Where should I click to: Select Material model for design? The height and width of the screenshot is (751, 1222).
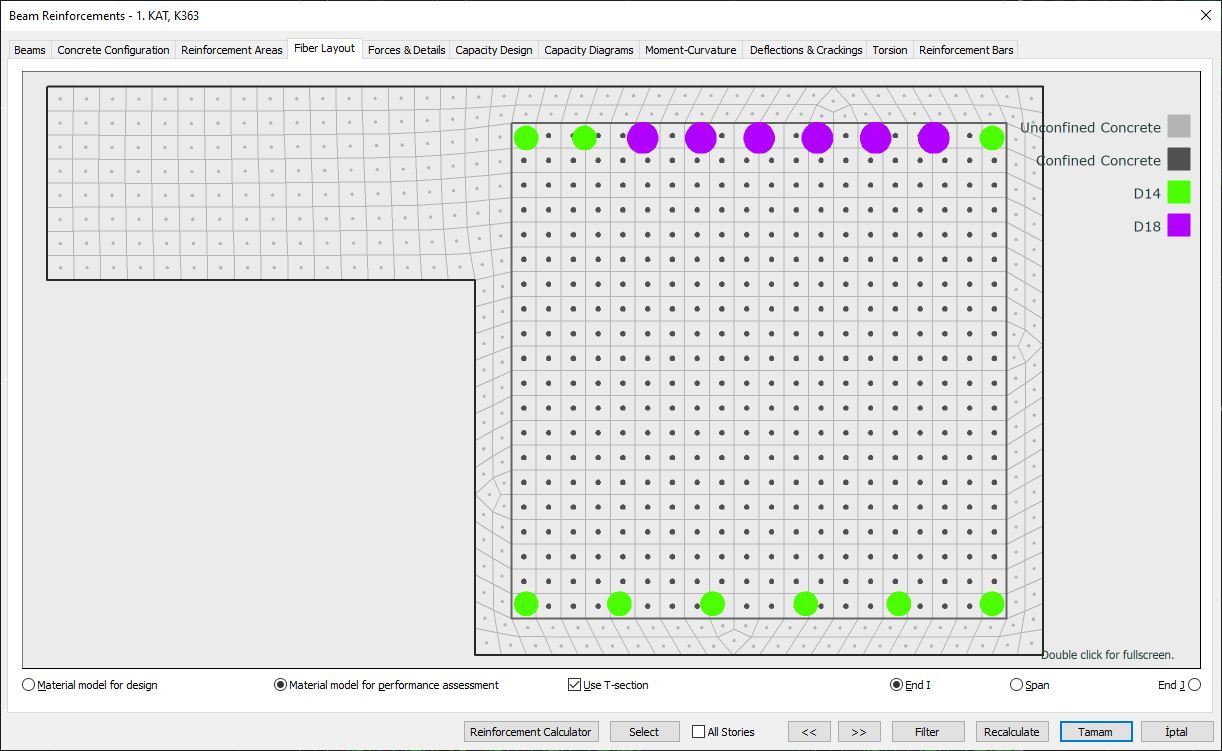28,685
